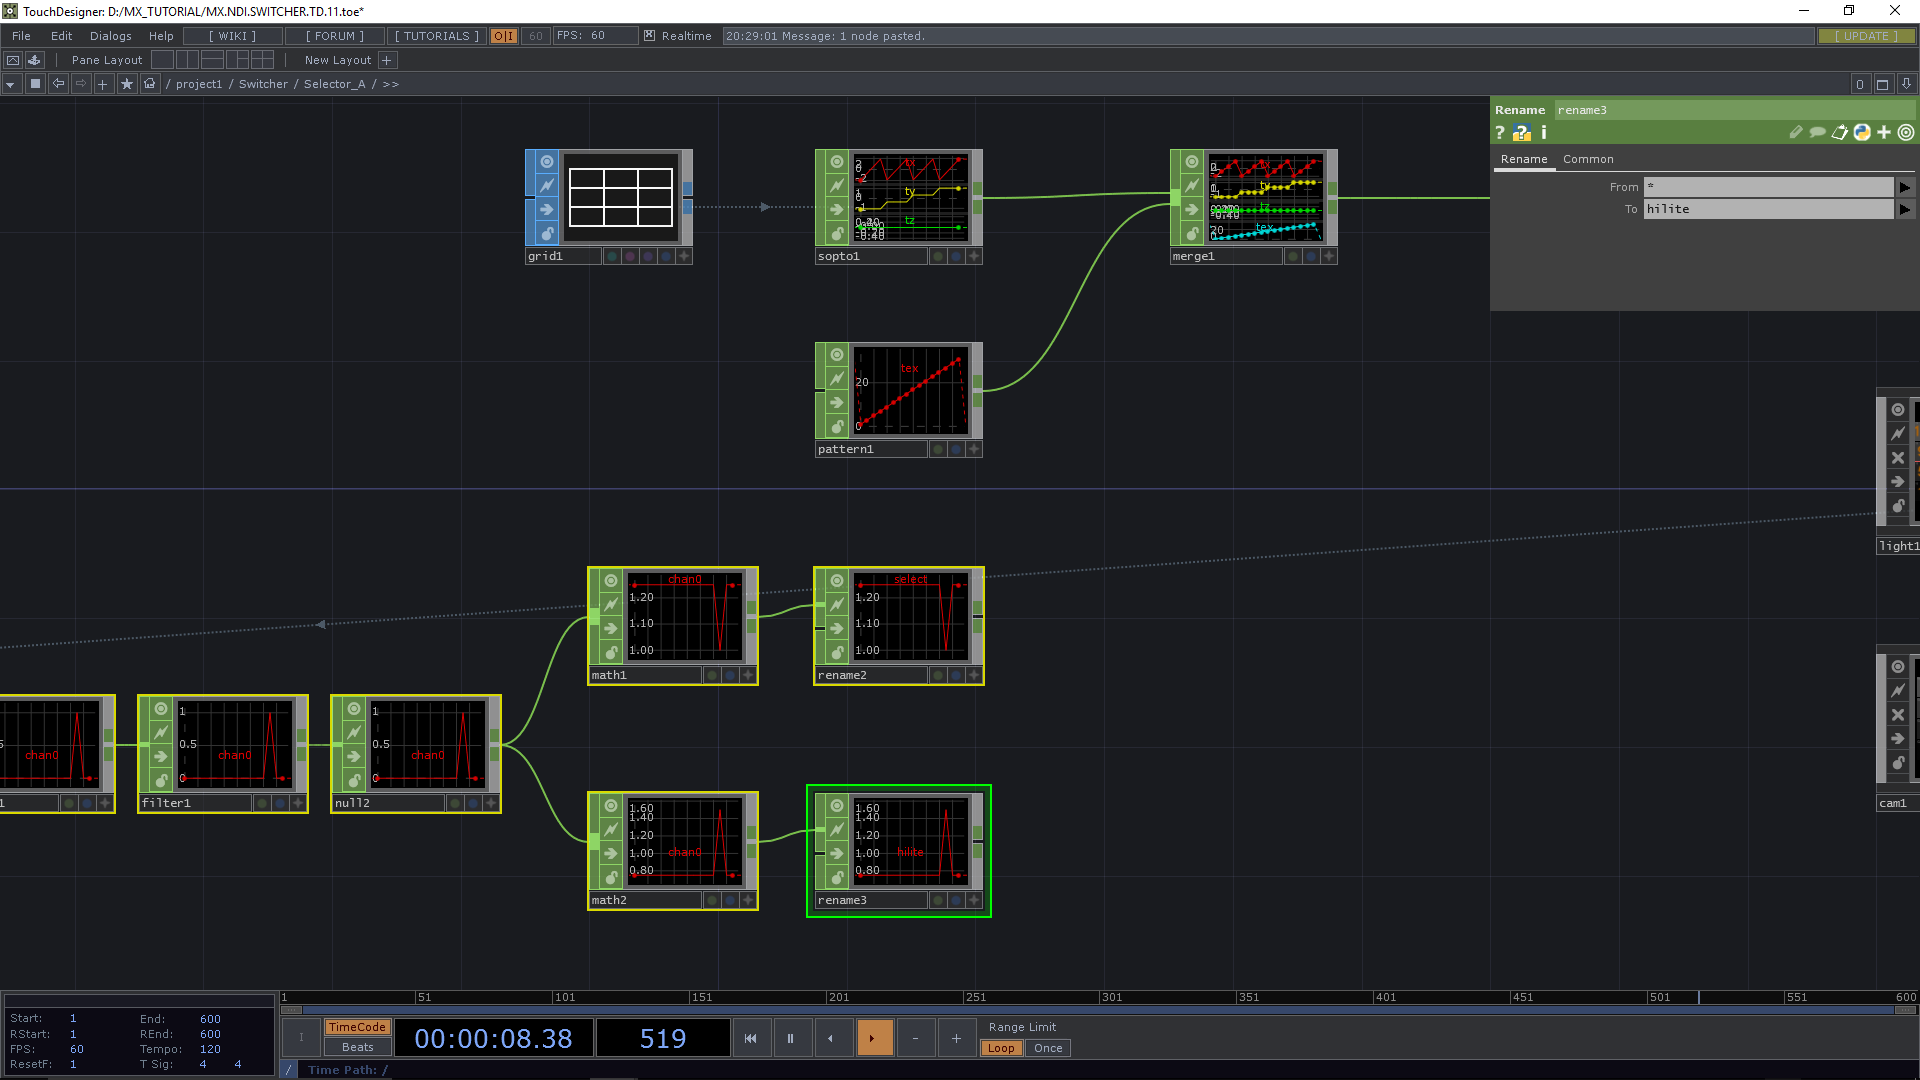Expand the To parameter menu arrow
This screenshot has height=1080, width=1920.
point(1905,209)
